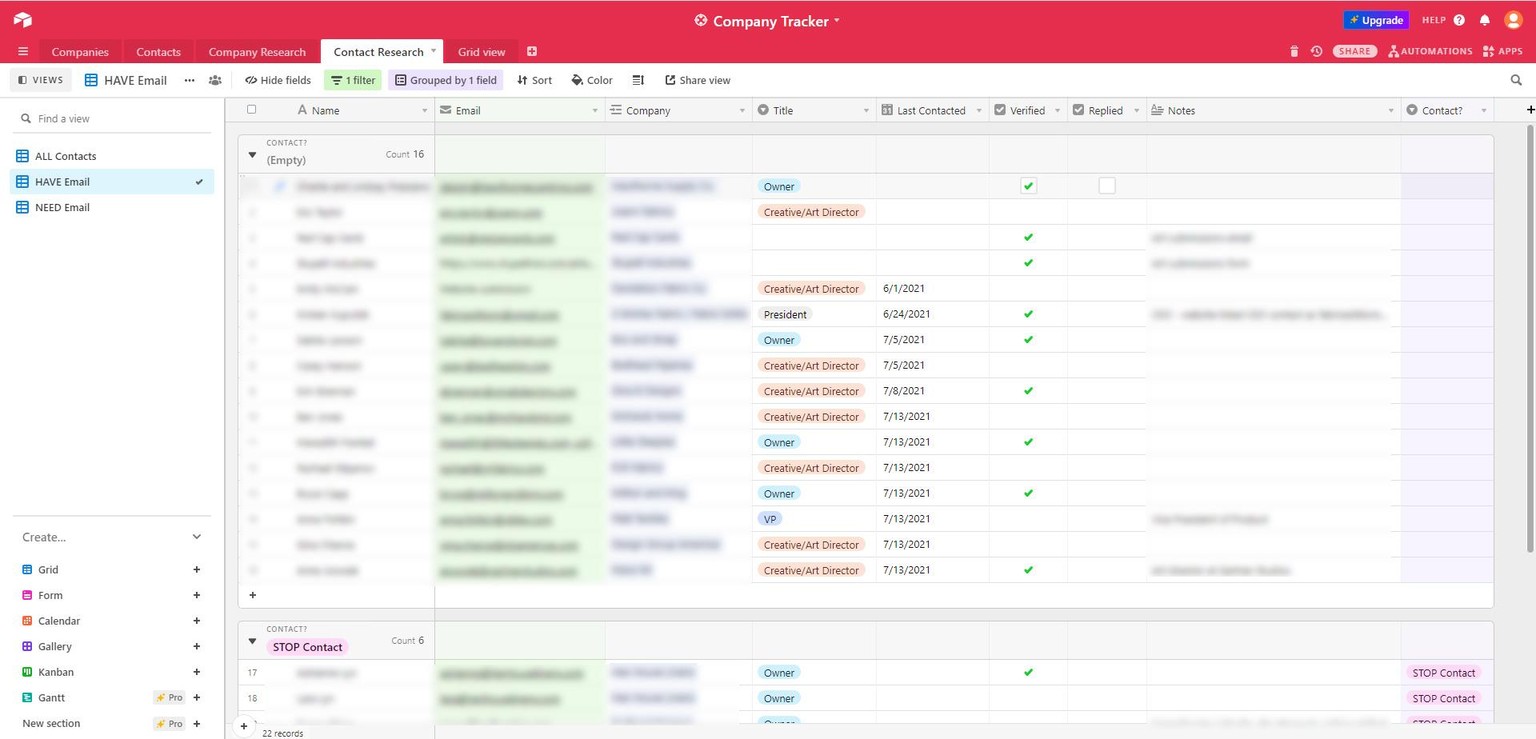Add a Gantt view with plus

[x=197, y=698]
